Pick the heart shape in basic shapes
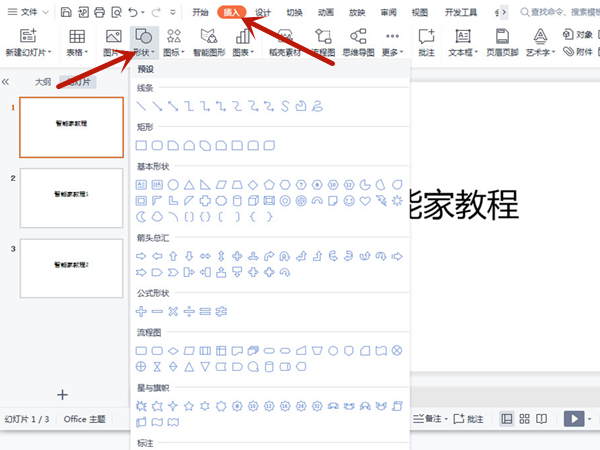The width and height of the screenshot is (600, 450). 365,200
